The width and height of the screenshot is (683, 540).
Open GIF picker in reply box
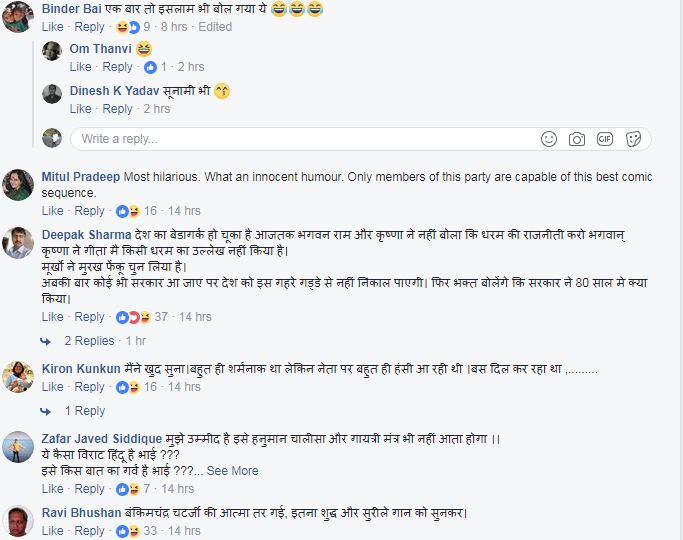tap(604, 139)
